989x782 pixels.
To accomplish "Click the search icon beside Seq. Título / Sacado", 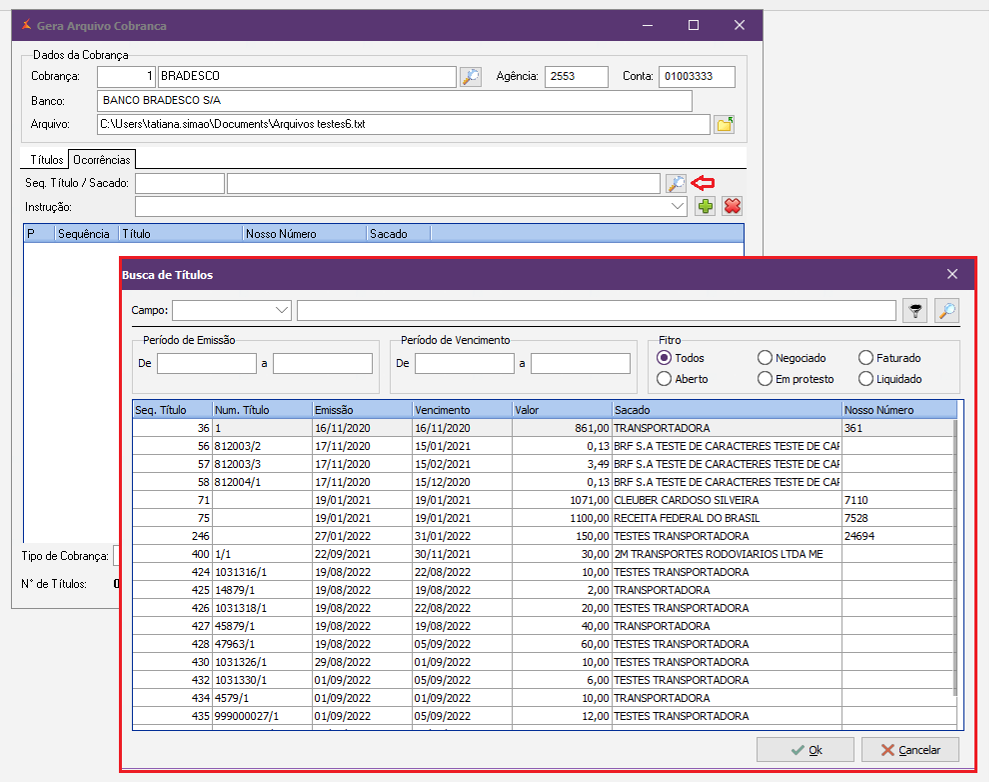I will click(x=677, y=183).
